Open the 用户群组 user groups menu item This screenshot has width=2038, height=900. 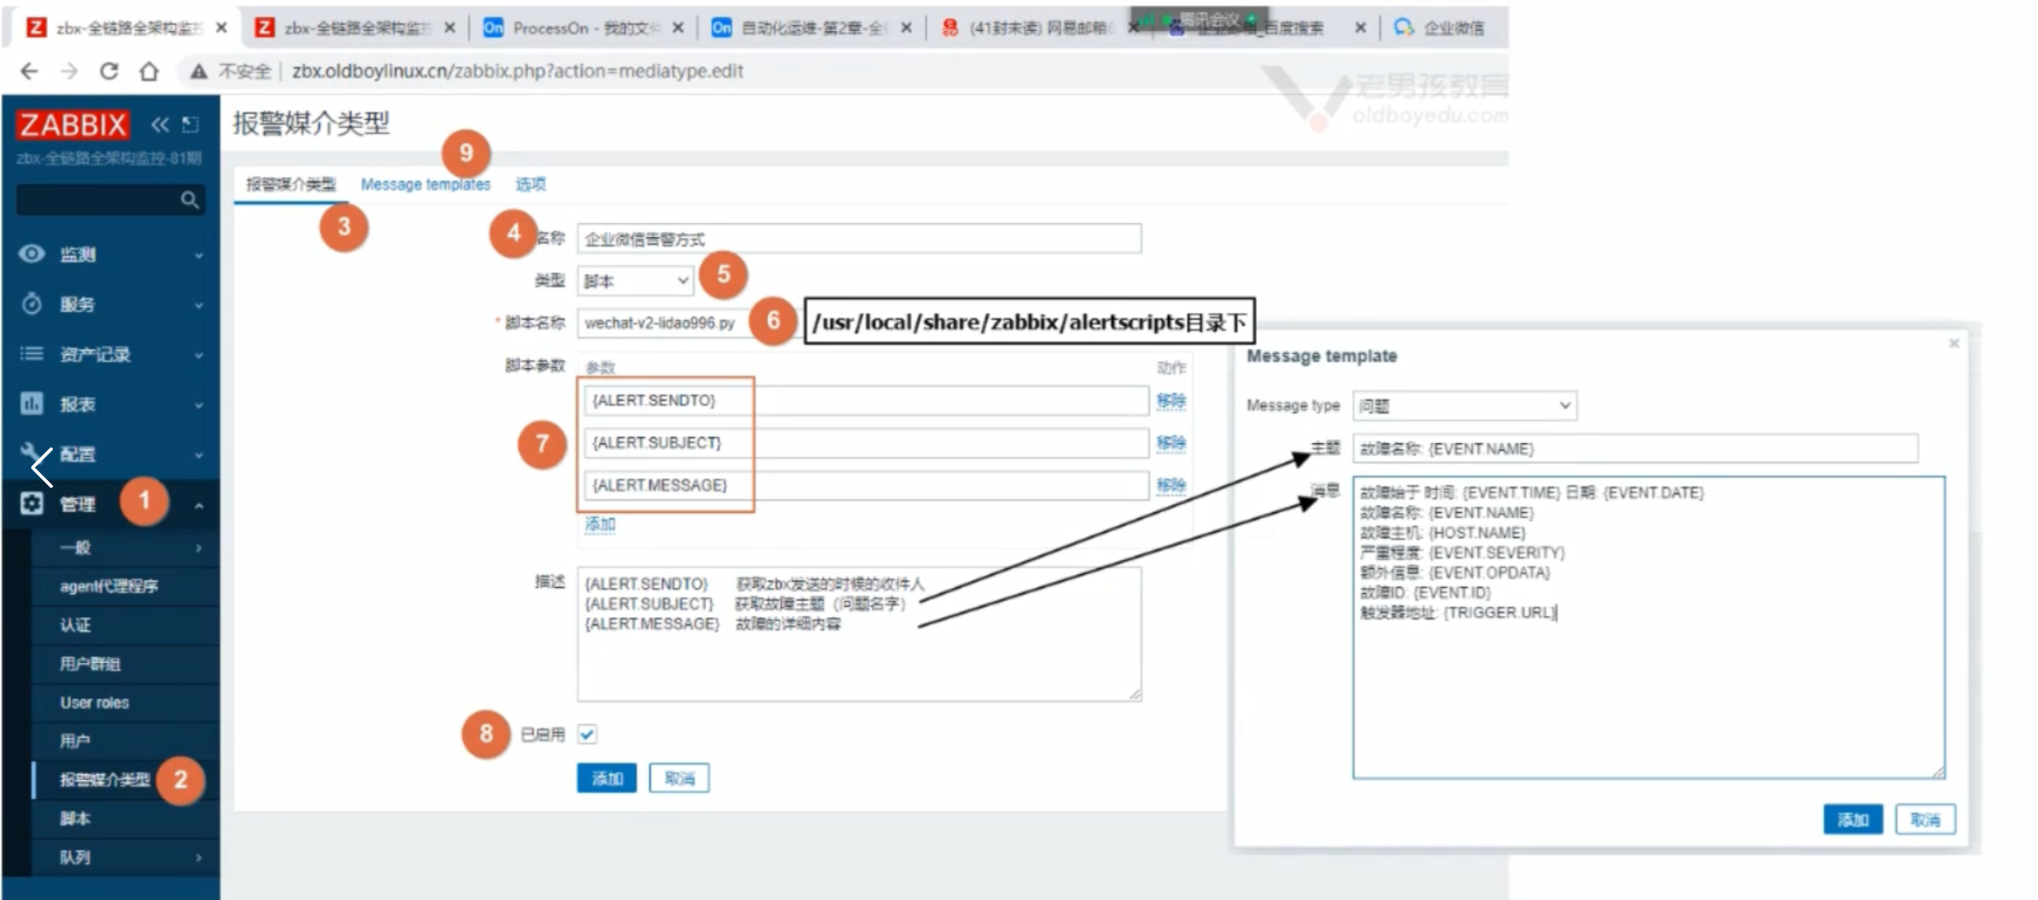pos(90,664)
